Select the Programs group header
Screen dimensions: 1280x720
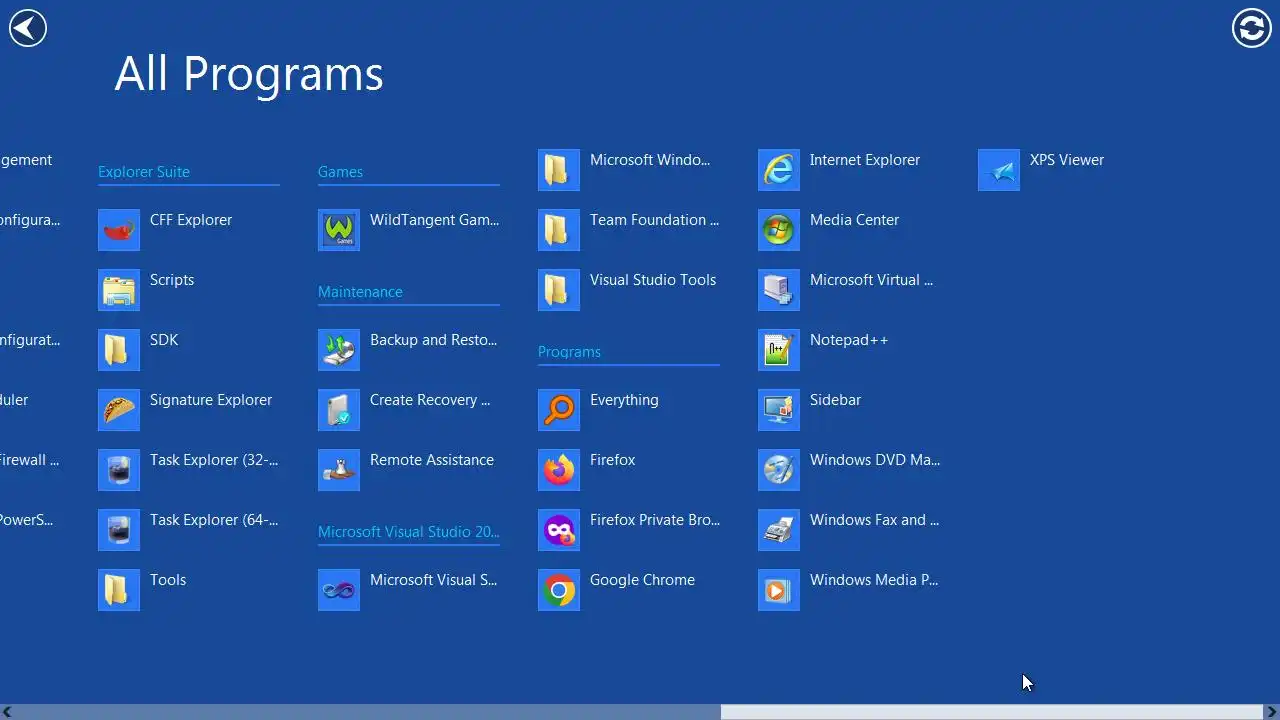click(569, 352)
